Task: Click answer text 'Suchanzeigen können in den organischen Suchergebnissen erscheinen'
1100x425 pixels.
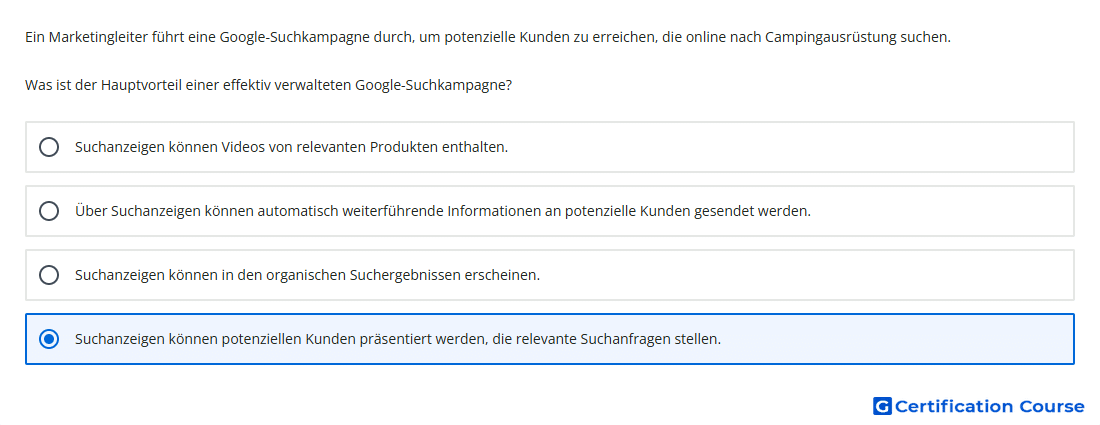Action: (x=307, y=275)
